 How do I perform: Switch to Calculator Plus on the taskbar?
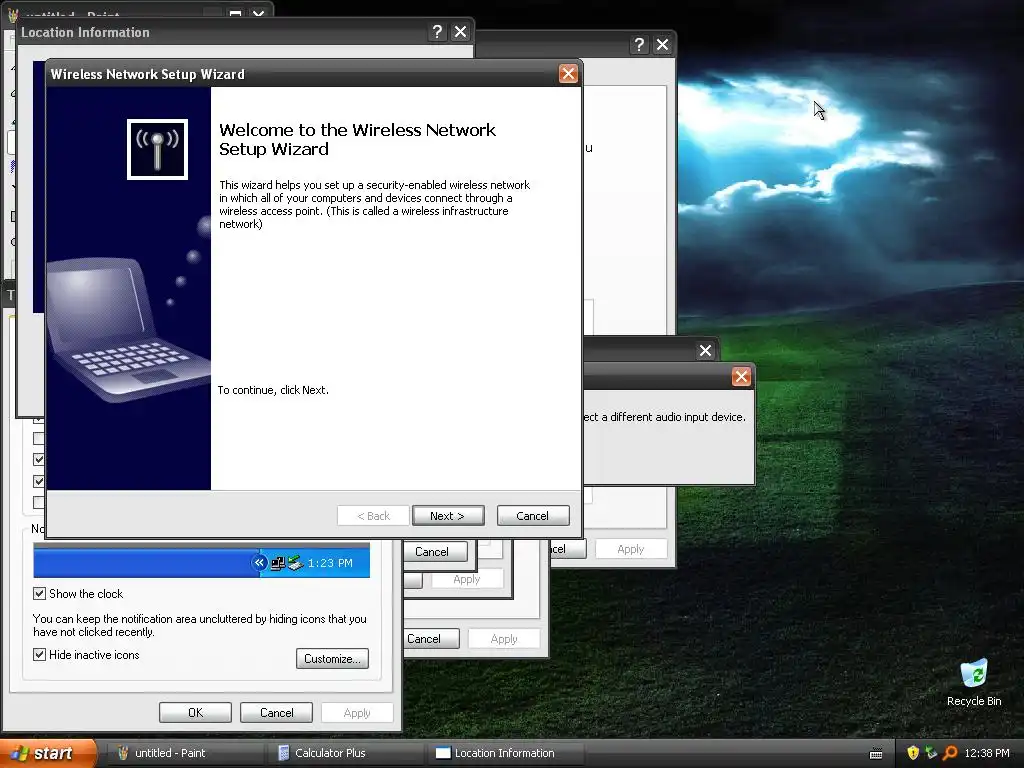pyautogui.click(x=347, y=753)
